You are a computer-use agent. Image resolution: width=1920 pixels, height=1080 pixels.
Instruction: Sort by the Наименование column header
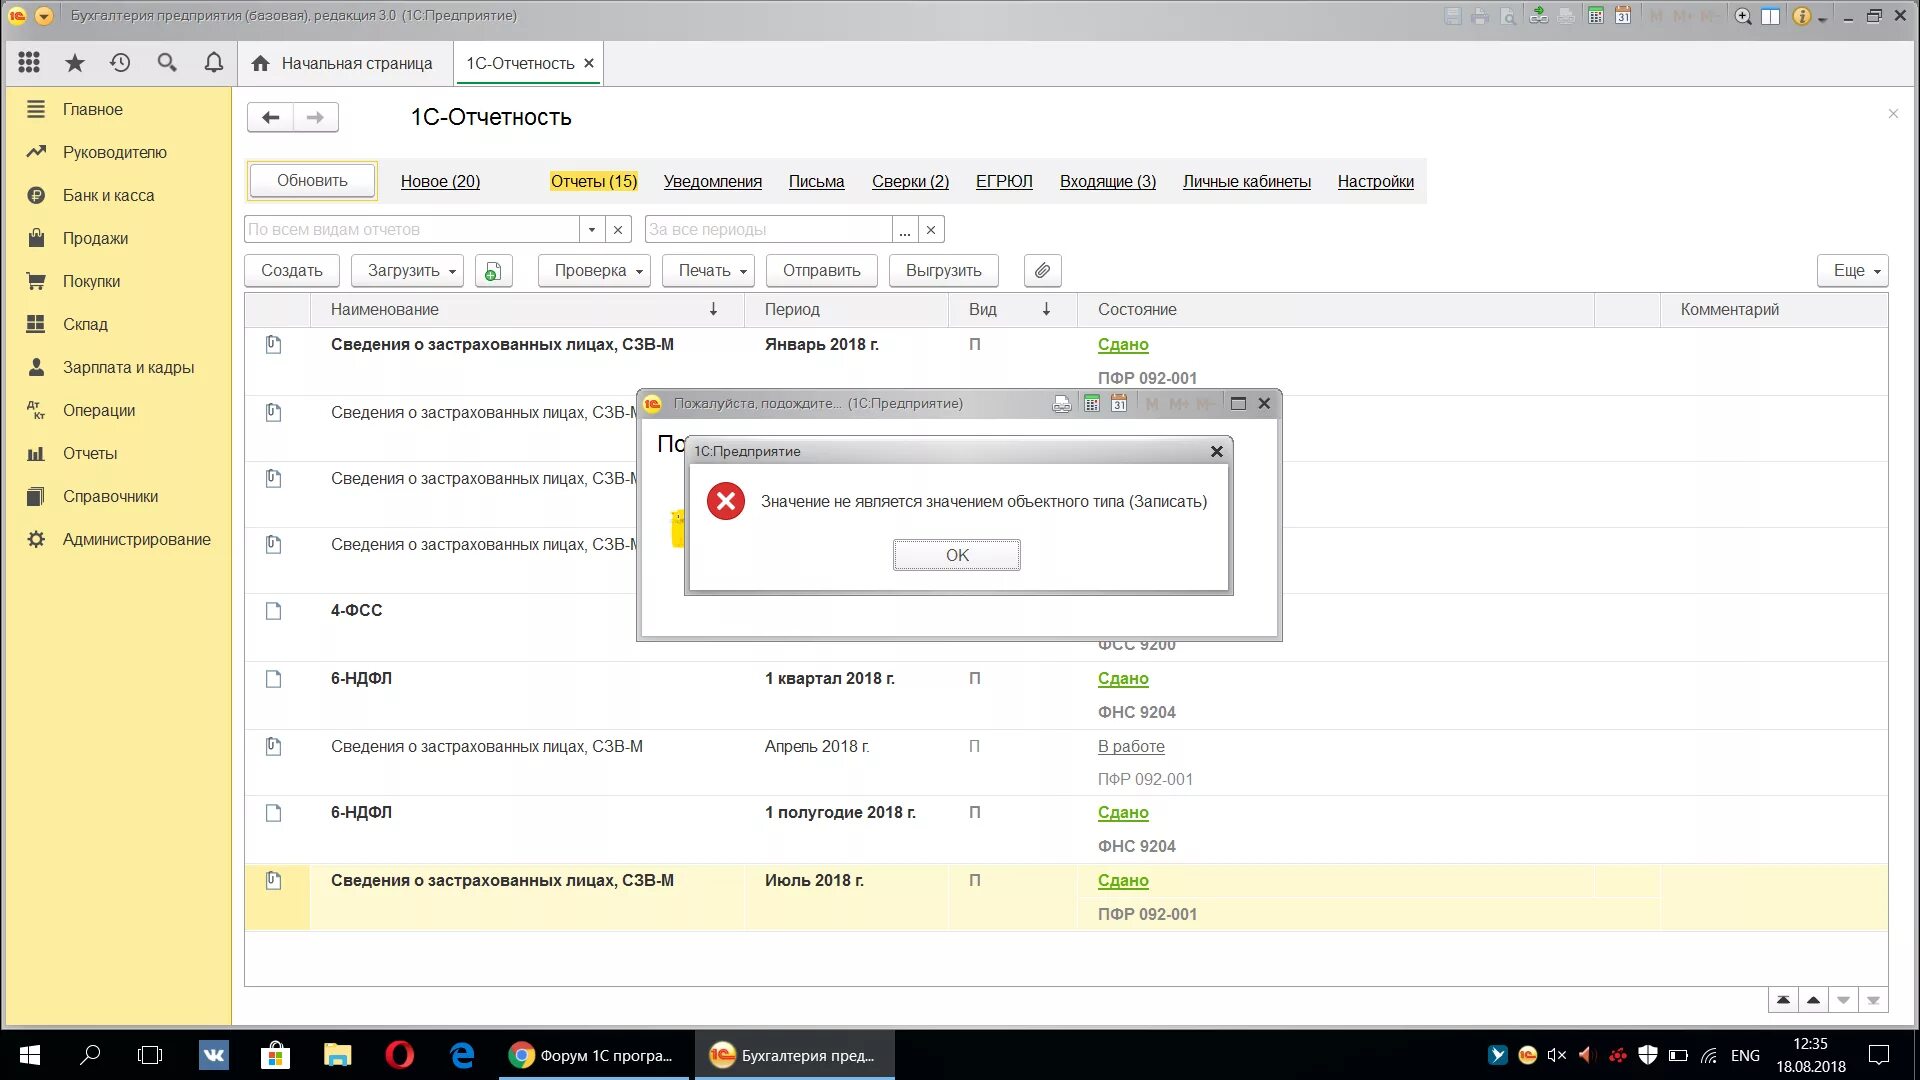385,309
